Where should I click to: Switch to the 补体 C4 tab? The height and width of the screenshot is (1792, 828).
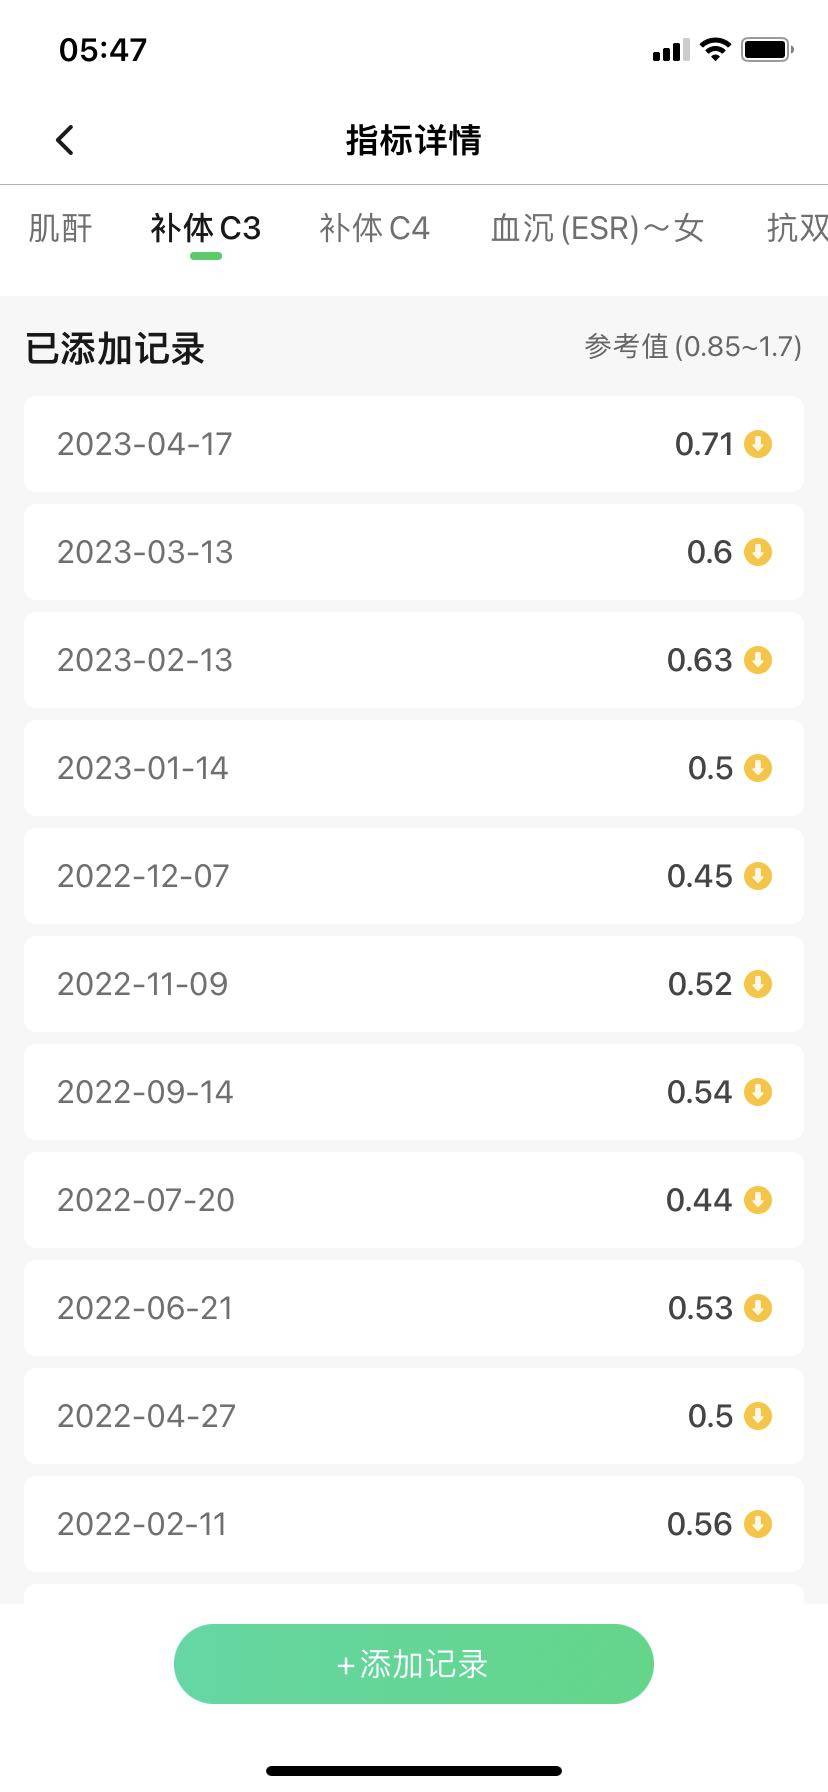point(374,228)
